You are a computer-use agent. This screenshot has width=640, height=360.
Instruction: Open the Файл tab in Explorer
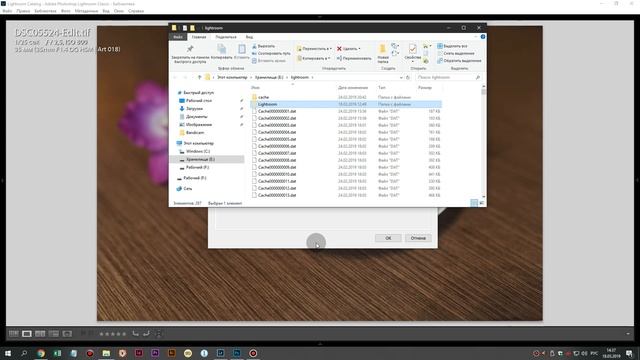(178, 37)
